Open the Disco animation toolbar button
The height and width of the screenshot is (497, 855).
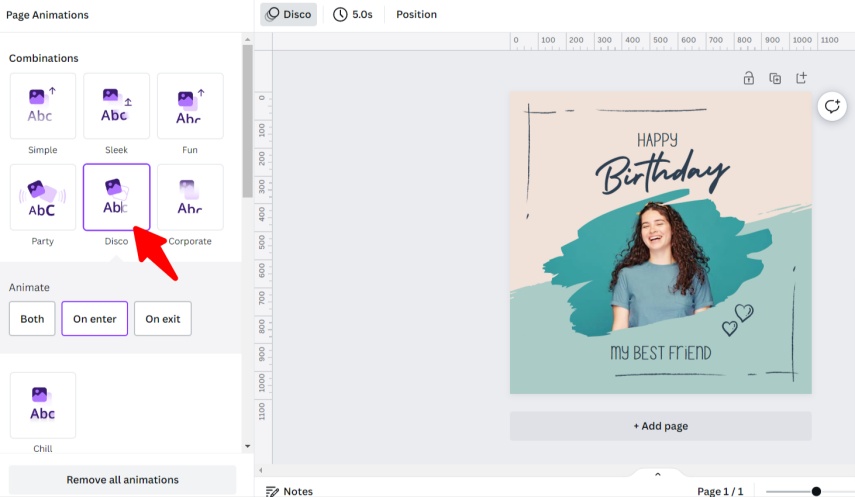[289, 15]
